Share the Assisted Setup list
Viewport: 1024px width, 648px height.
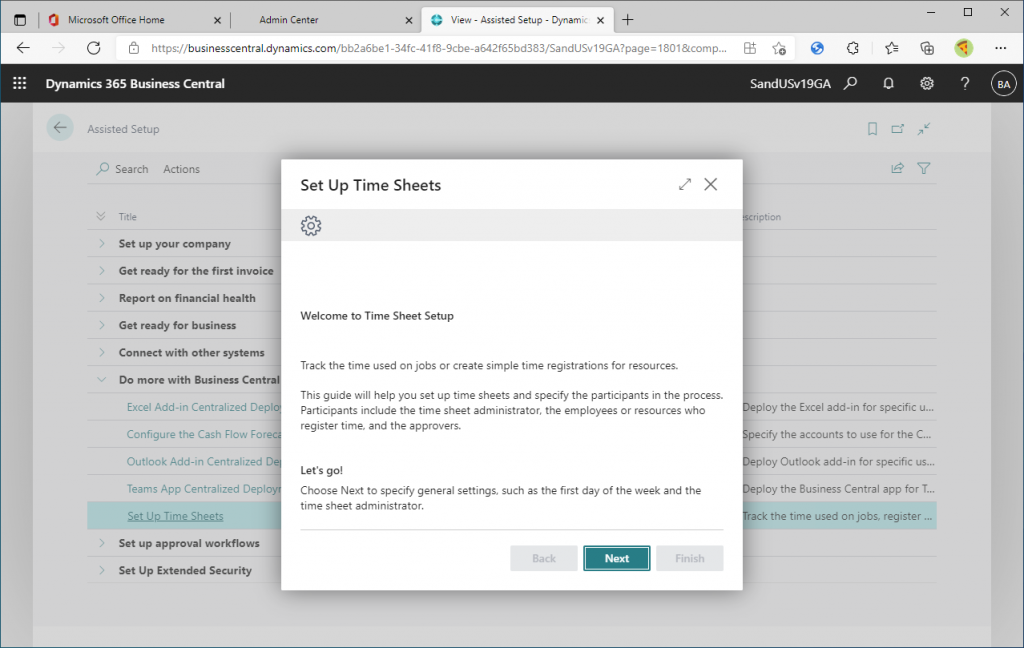[x=898, y=169]
